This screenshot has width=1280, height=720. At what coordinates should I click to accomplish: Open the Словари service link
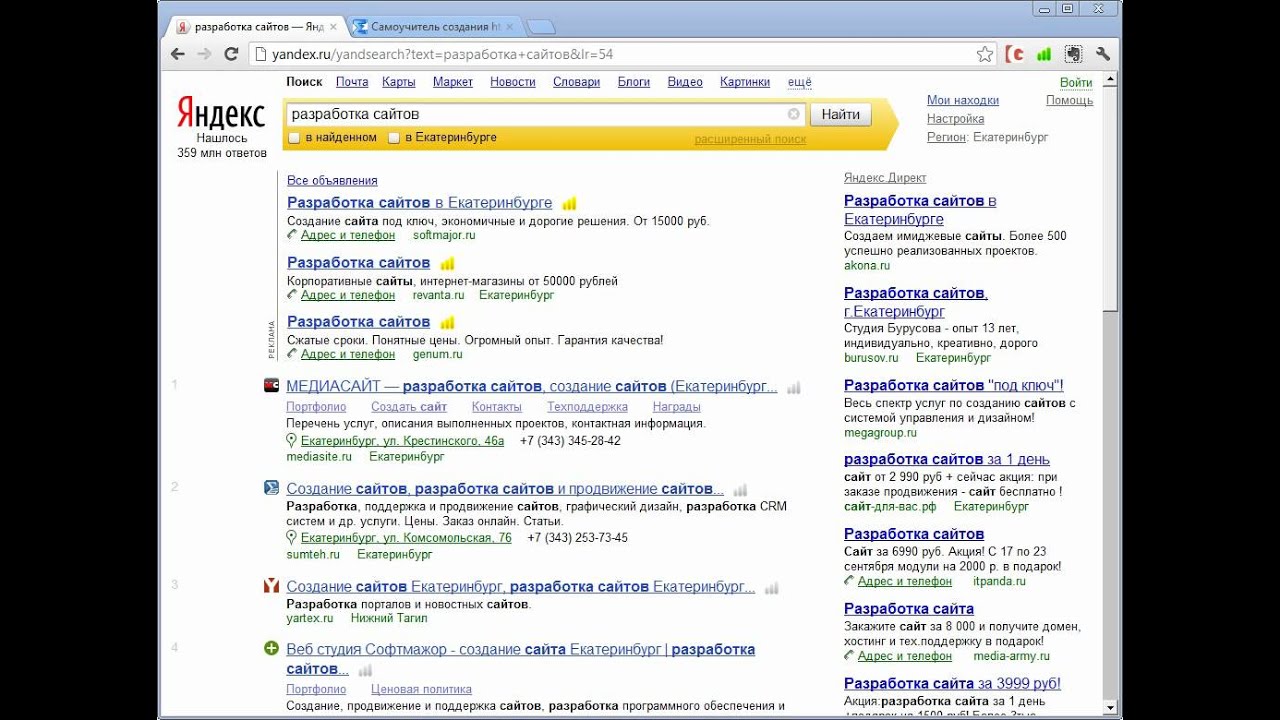(576, 82)
